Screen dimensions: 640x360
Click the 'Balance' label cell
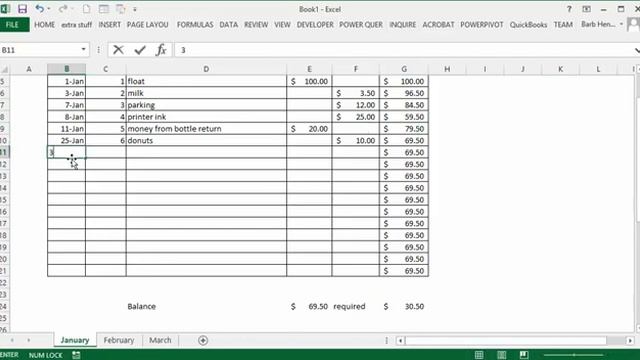click(x=206, y=306)
